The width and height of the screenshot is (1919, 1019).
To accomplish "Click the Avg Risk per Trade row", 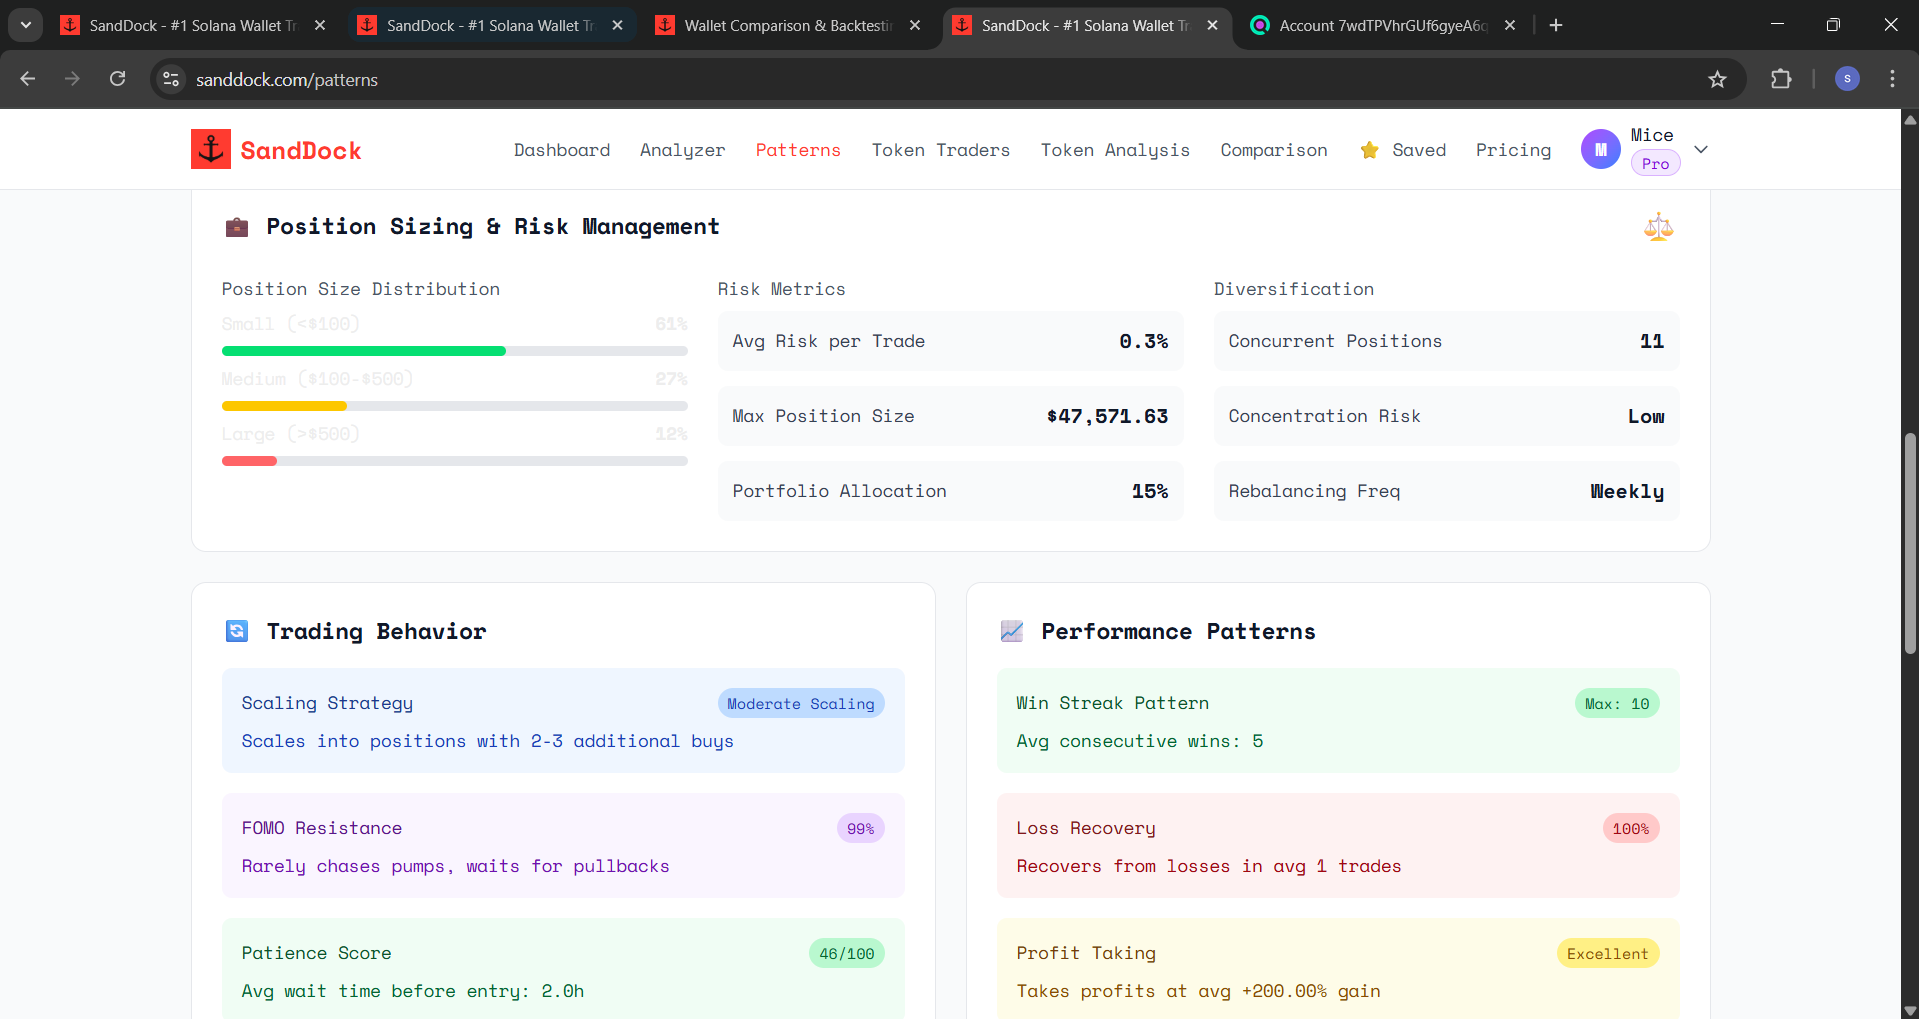I will [x=950, y=341].
